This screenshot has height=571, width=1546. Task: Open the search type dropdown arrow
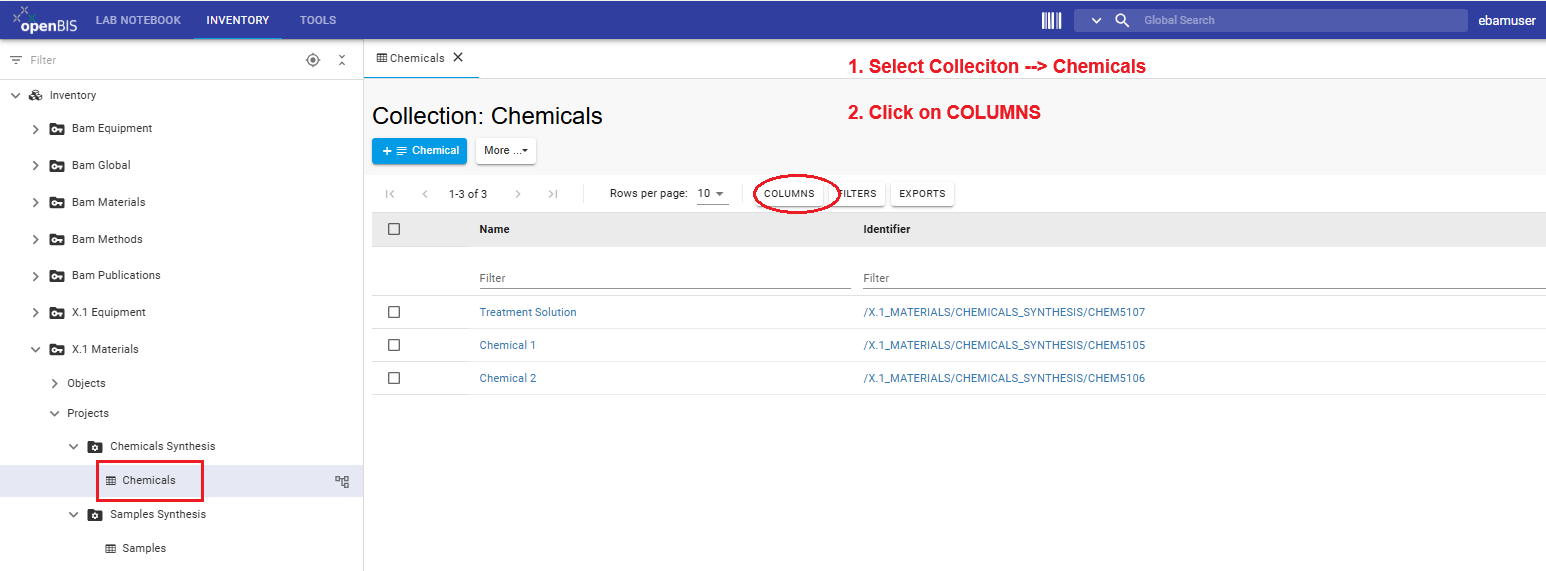pyautogui.click(x=1096, y=20)
